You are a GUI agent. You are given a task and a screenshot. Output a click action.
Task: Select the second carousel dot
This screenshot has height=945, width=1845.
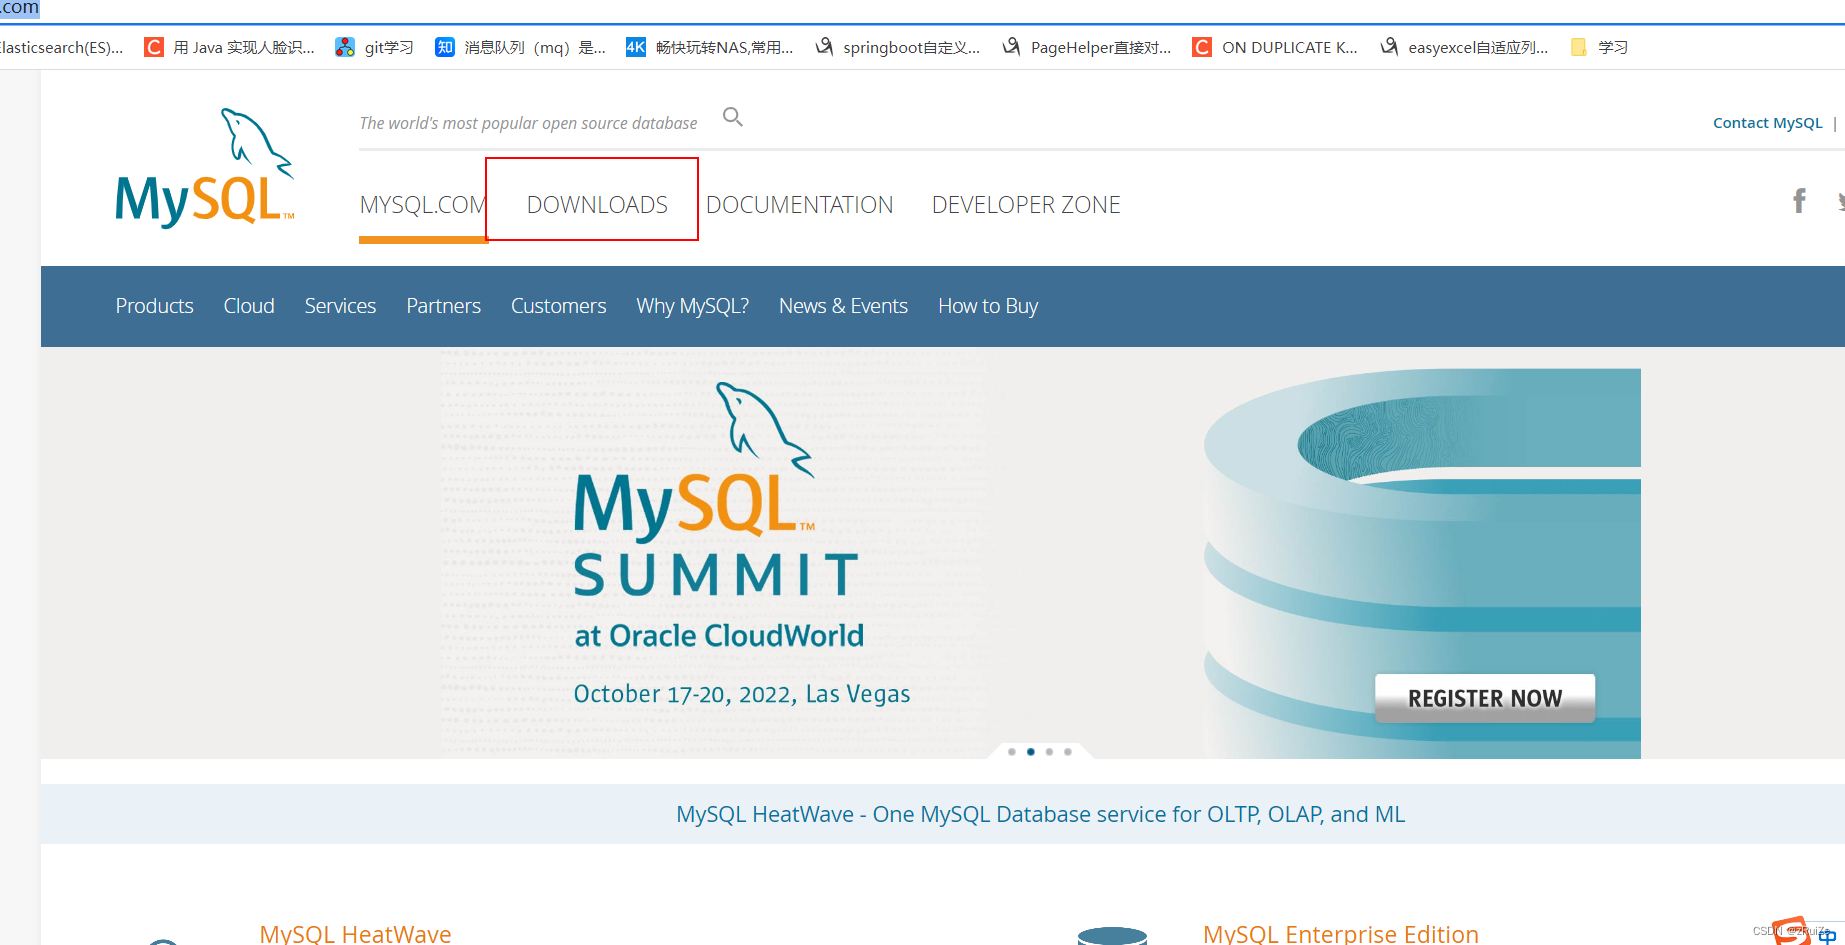1031,752
